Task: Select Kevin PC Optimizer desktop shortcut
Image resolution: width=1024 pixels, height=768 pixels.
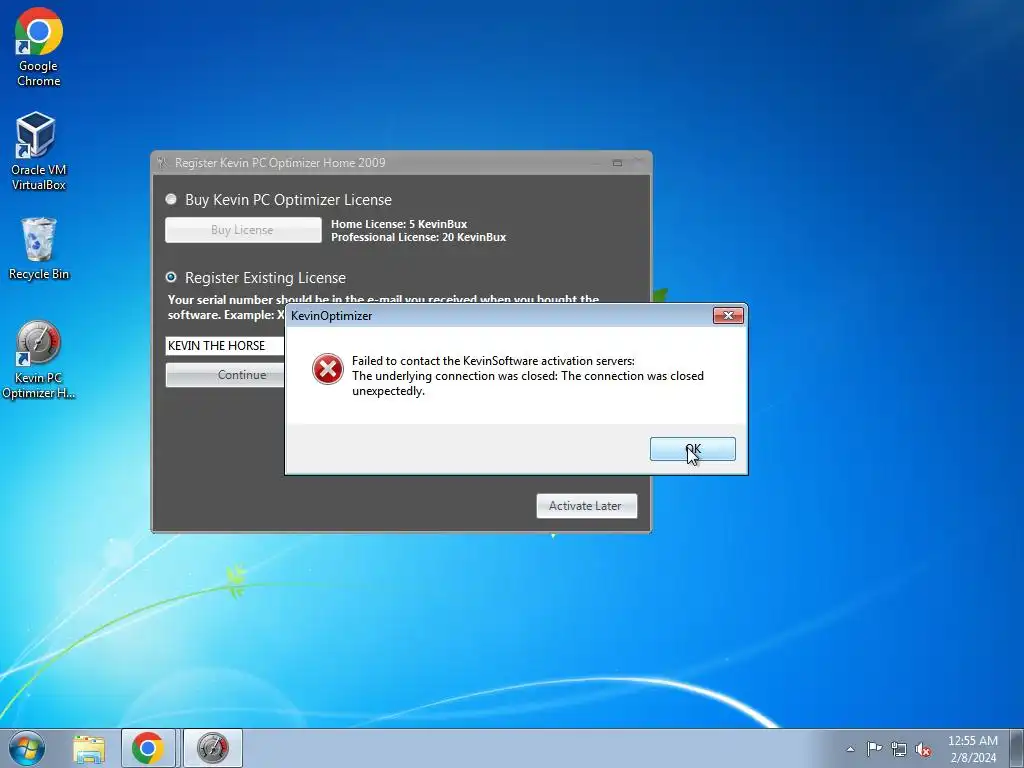Action: (39, 359)
